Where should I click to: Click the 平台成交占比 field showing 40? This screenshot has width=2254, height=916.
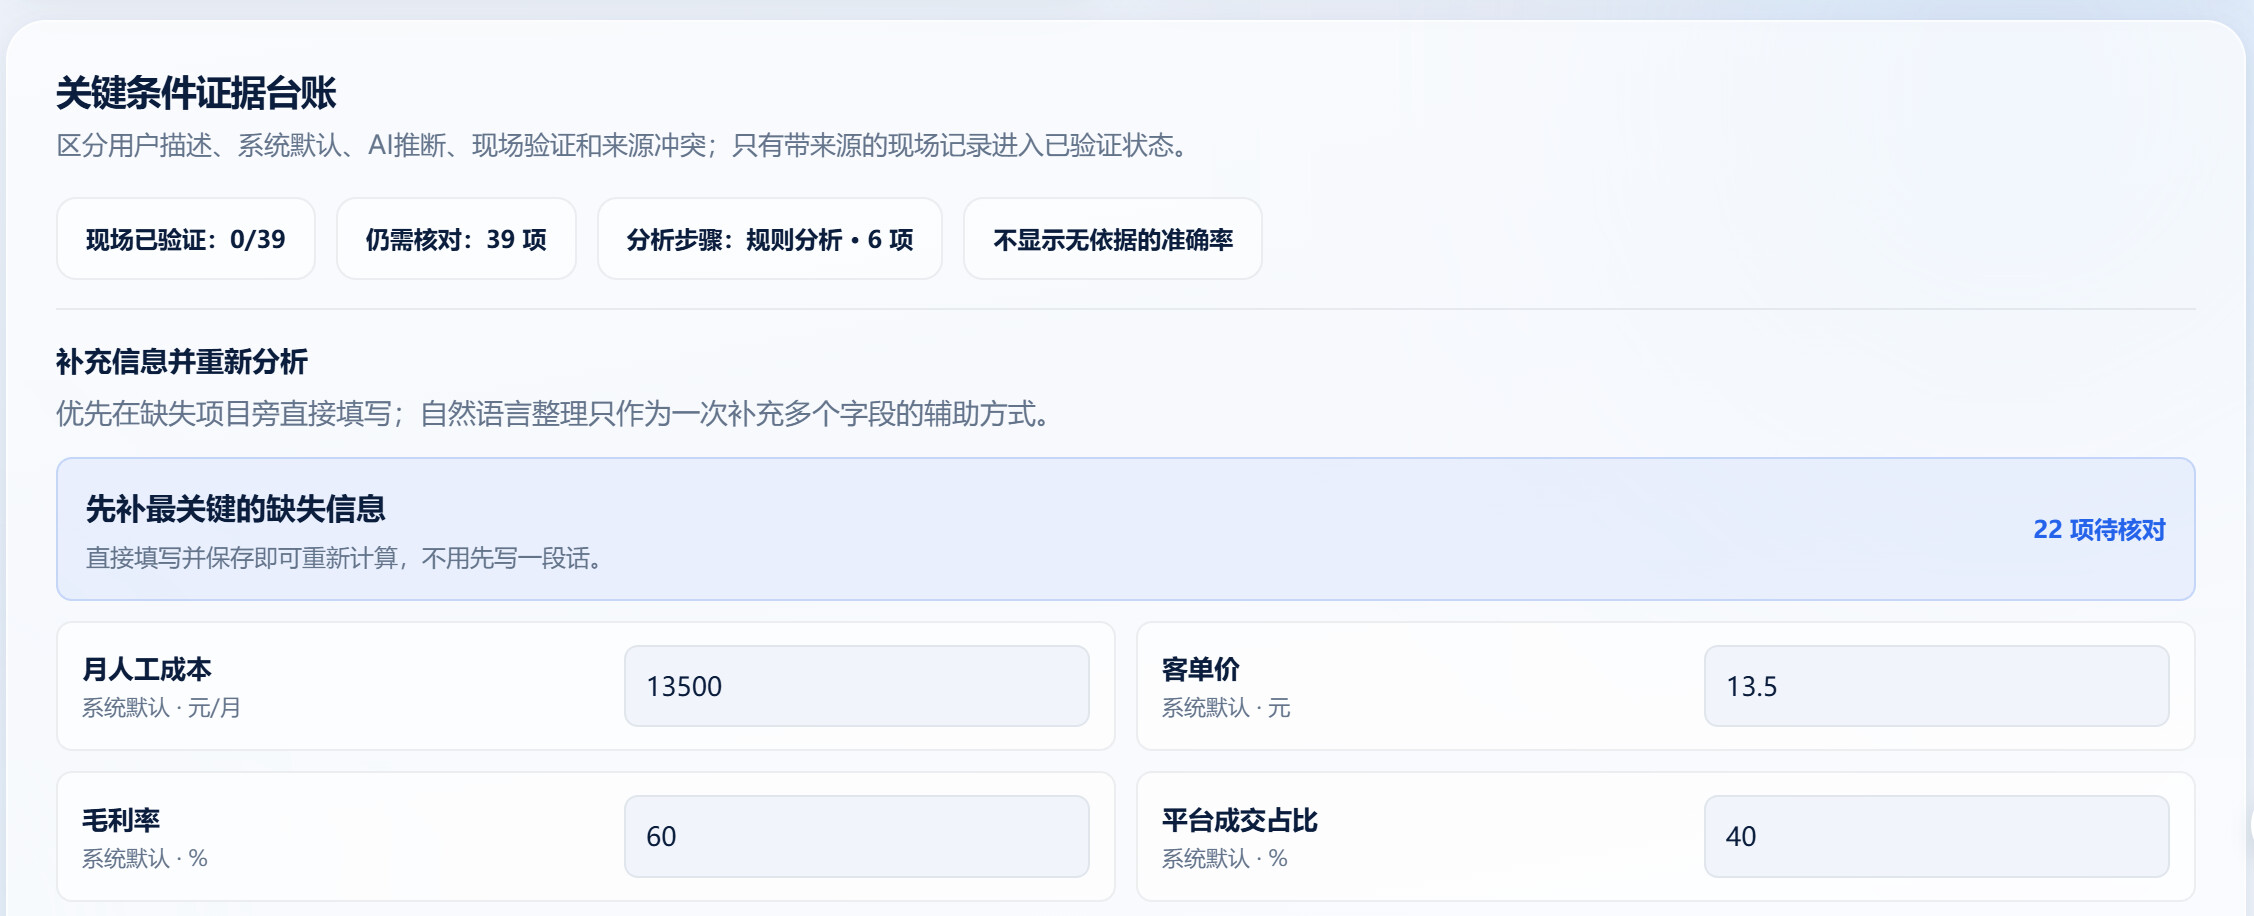(x=1937, y=836)
